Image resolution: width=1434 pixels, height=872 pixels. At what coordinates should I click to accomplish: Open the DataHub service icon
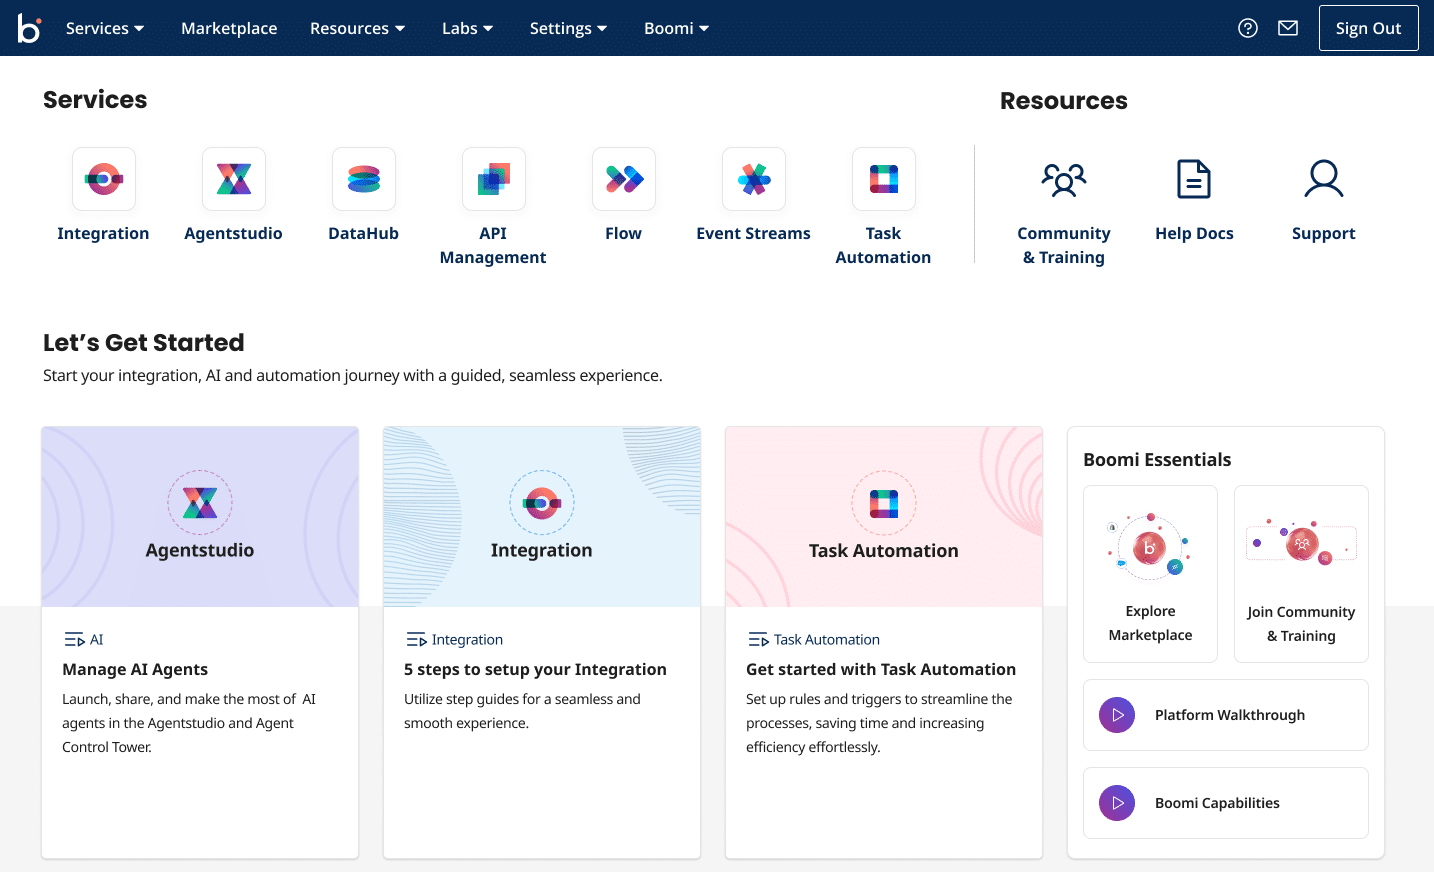coord(364,179)
